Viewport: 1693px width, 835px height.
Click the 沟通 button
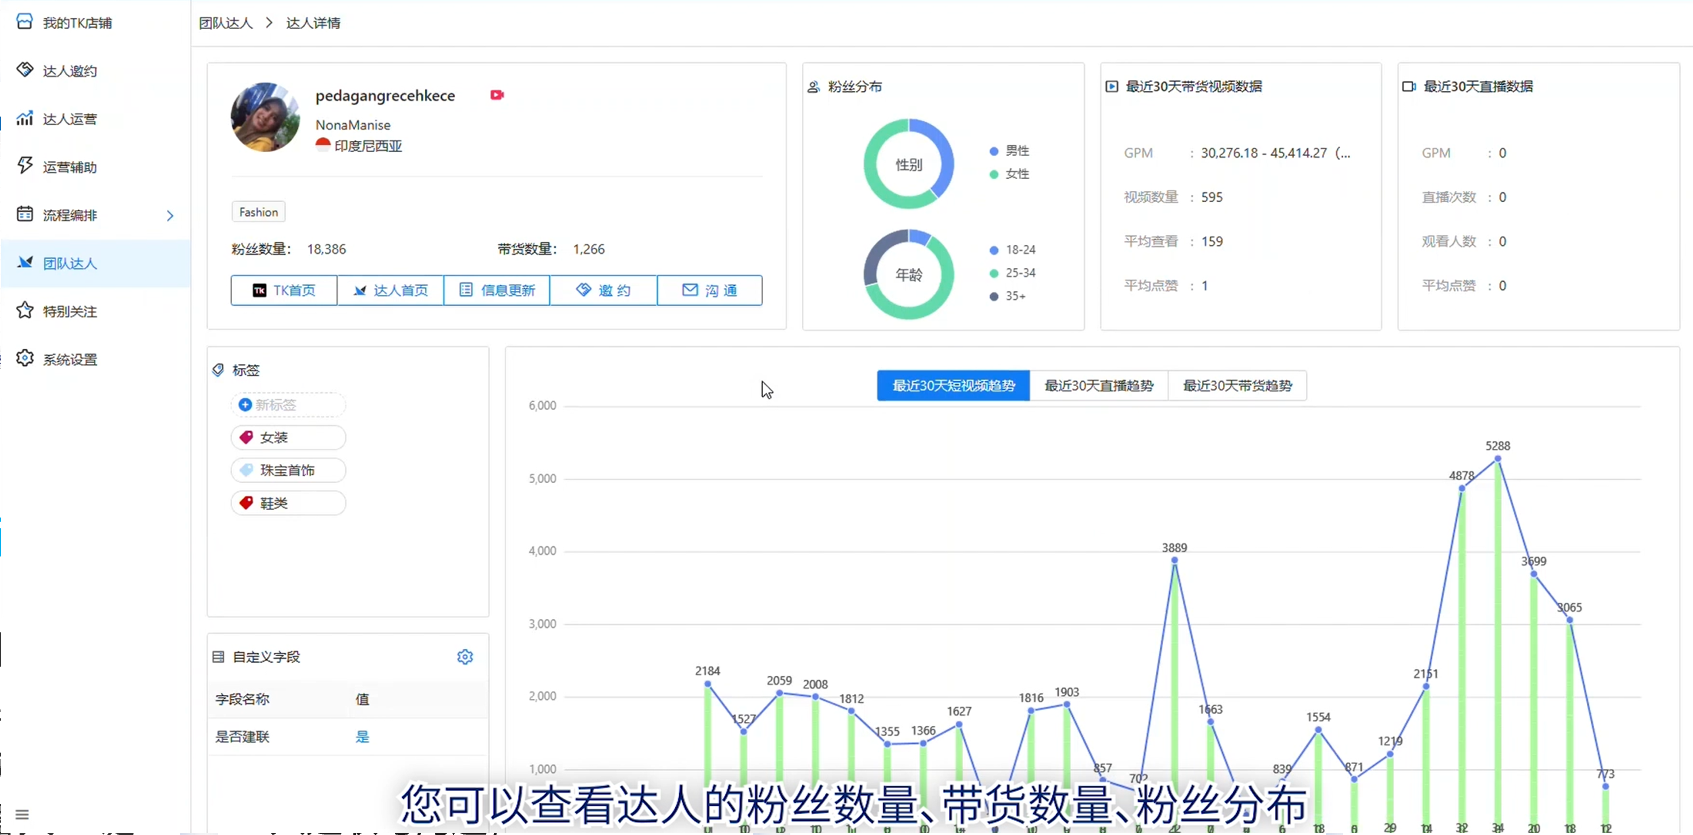(x=710, y=290)
